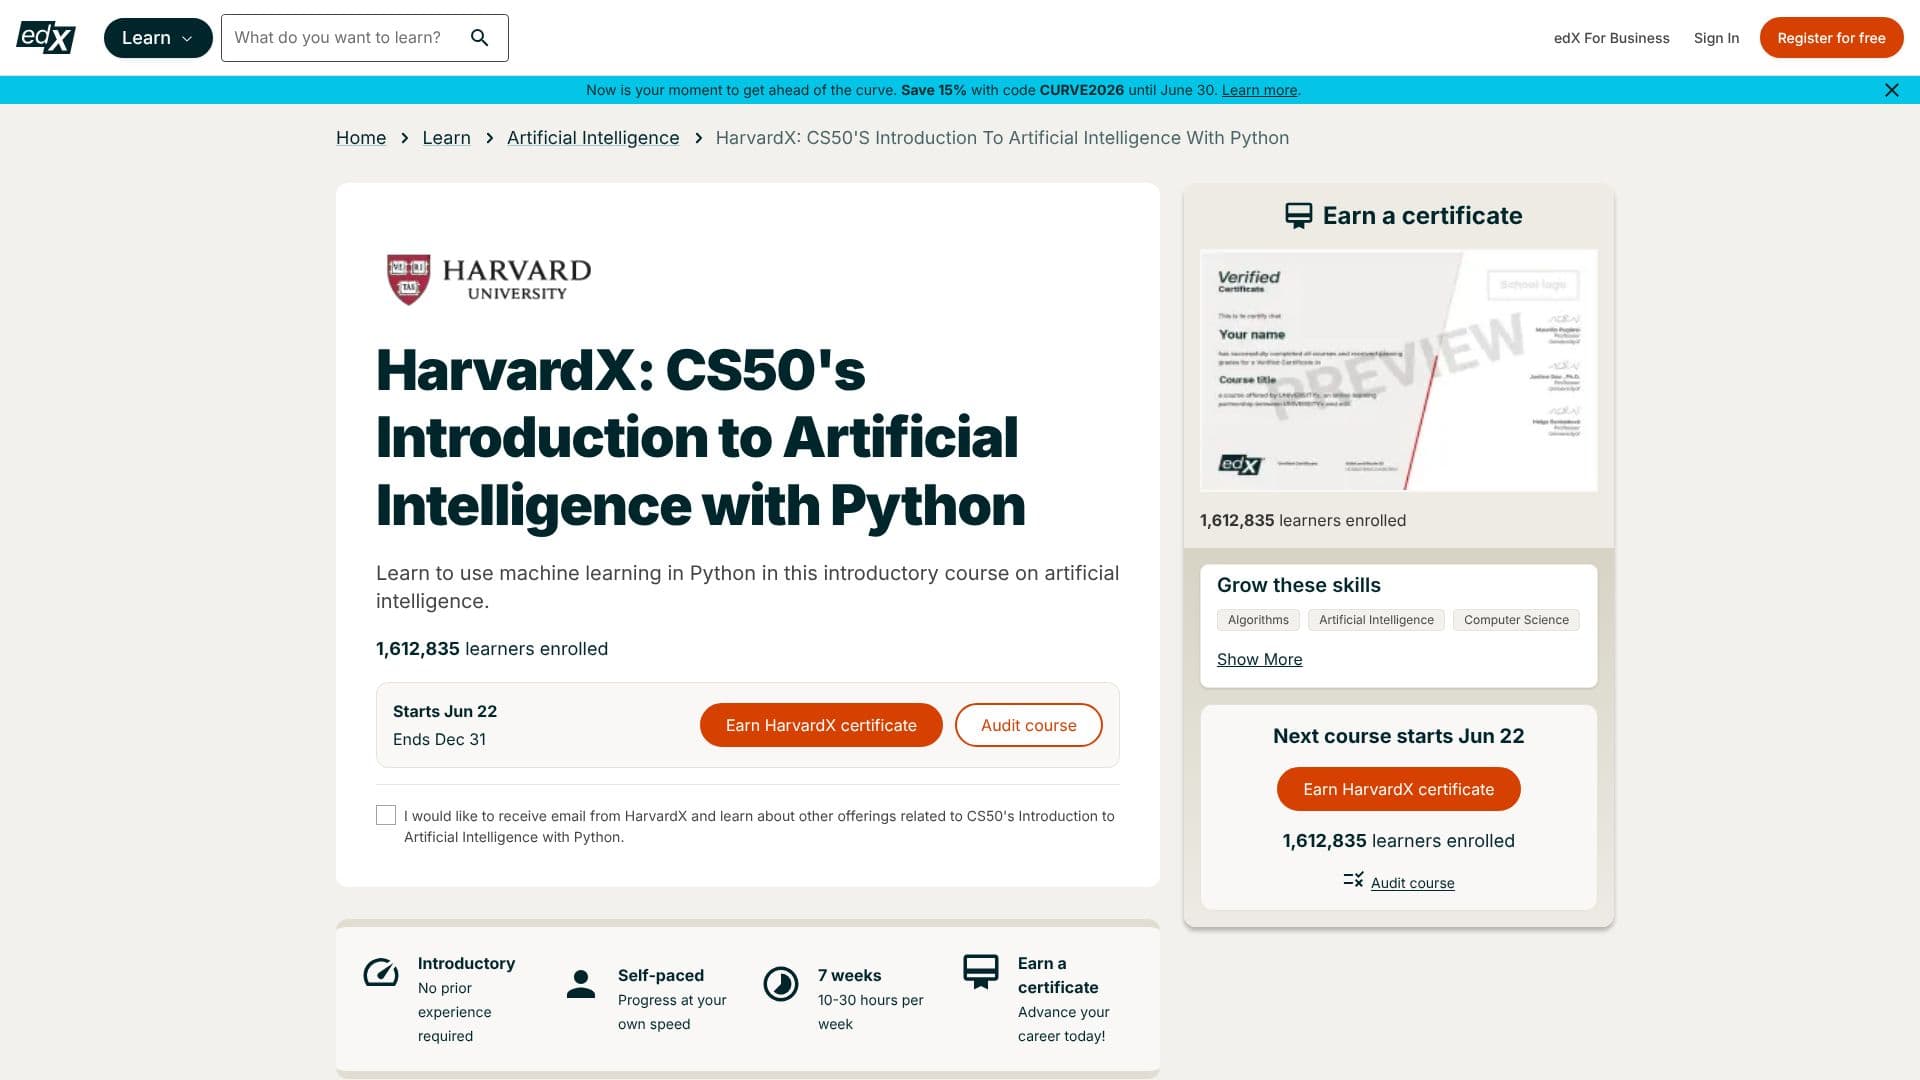Open the Verified Certificate preview thumbnail
The width and height of the screenshot is (1920, 1080).
tap(1398, 370)
